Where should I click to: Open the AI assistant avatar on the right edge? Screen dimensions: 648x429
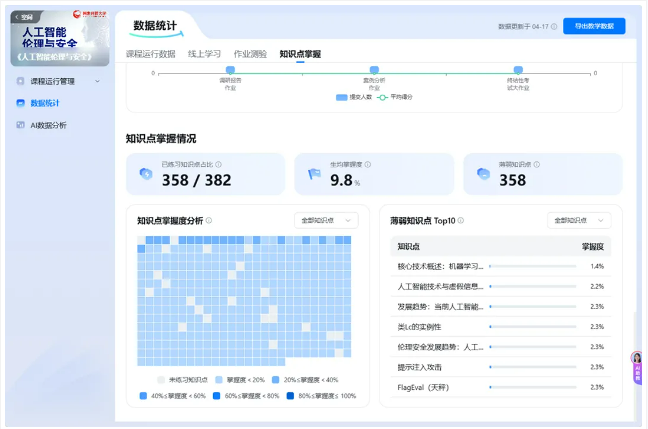click(x=637, y=358)
